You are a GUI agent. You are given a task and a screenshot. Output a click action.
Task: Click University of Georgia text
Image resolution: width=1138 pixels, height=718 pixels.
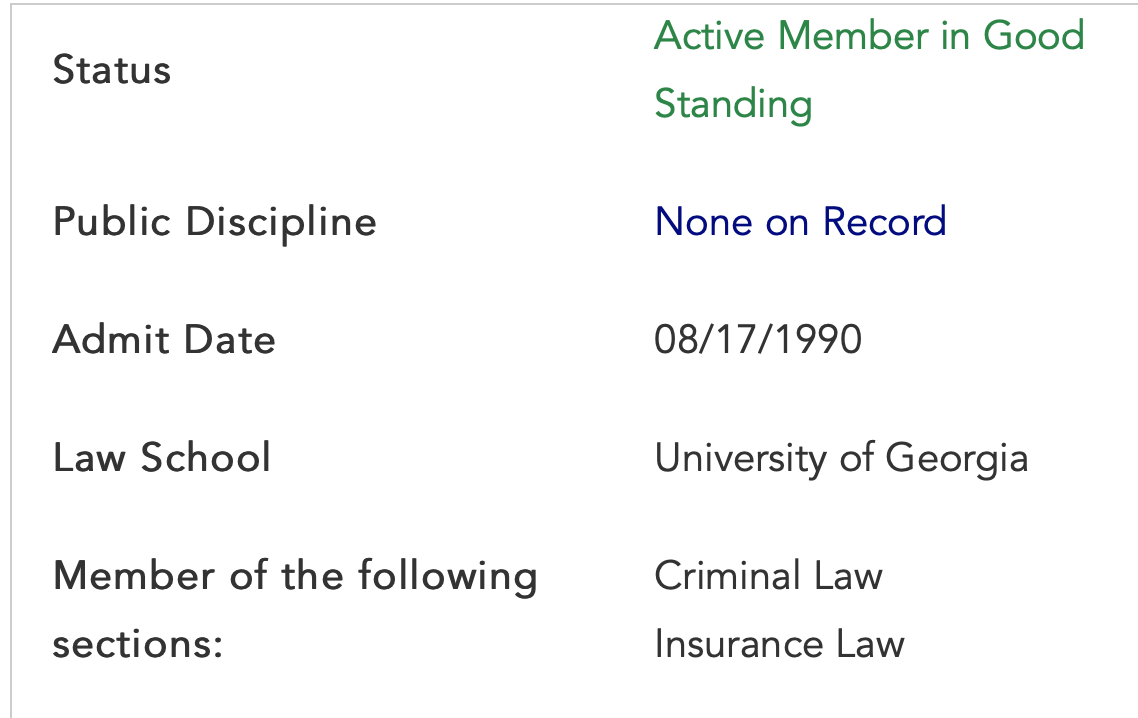point(841,459)
